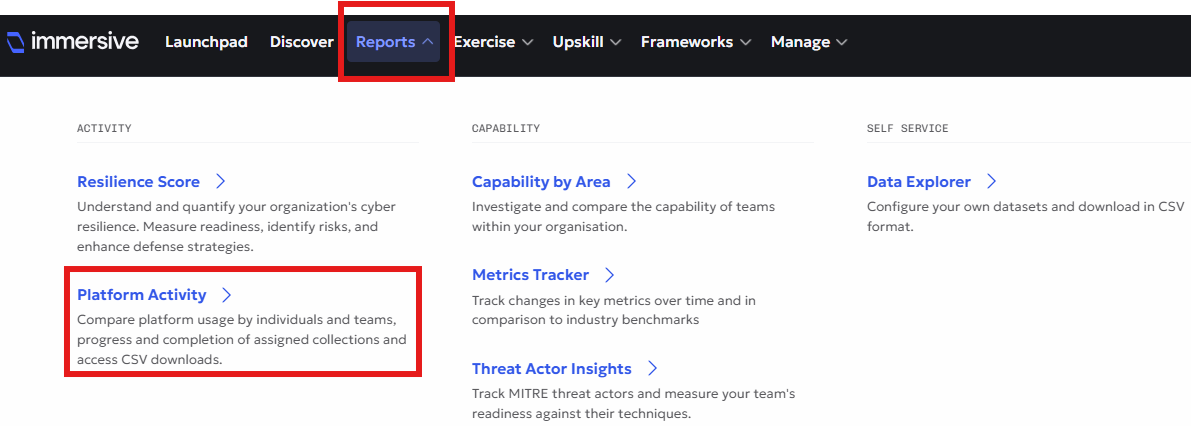
Task: Click arrow beside Threat Actor Insights
Action: click(x=652, y=369)
